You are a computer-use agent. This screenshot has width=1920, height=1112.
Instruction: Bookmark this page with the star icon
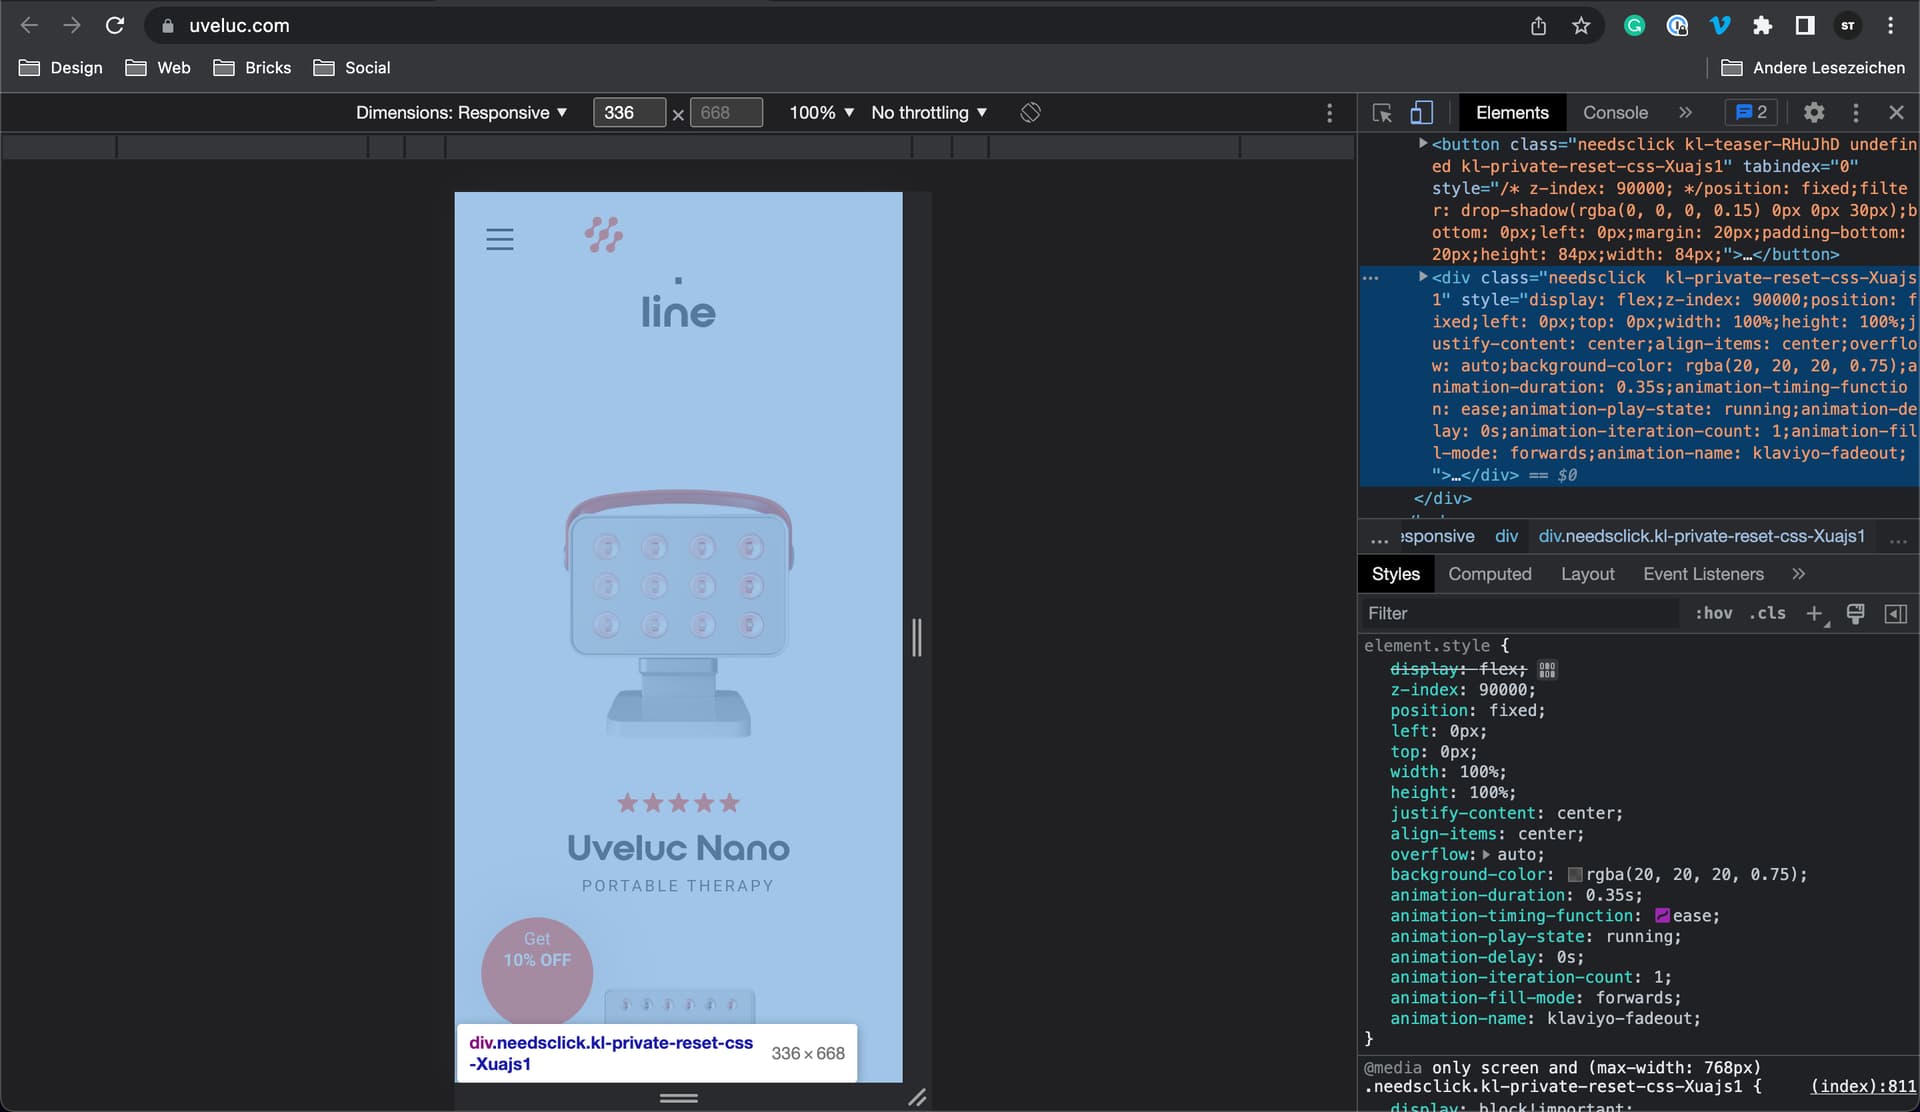click(1581, 26)
